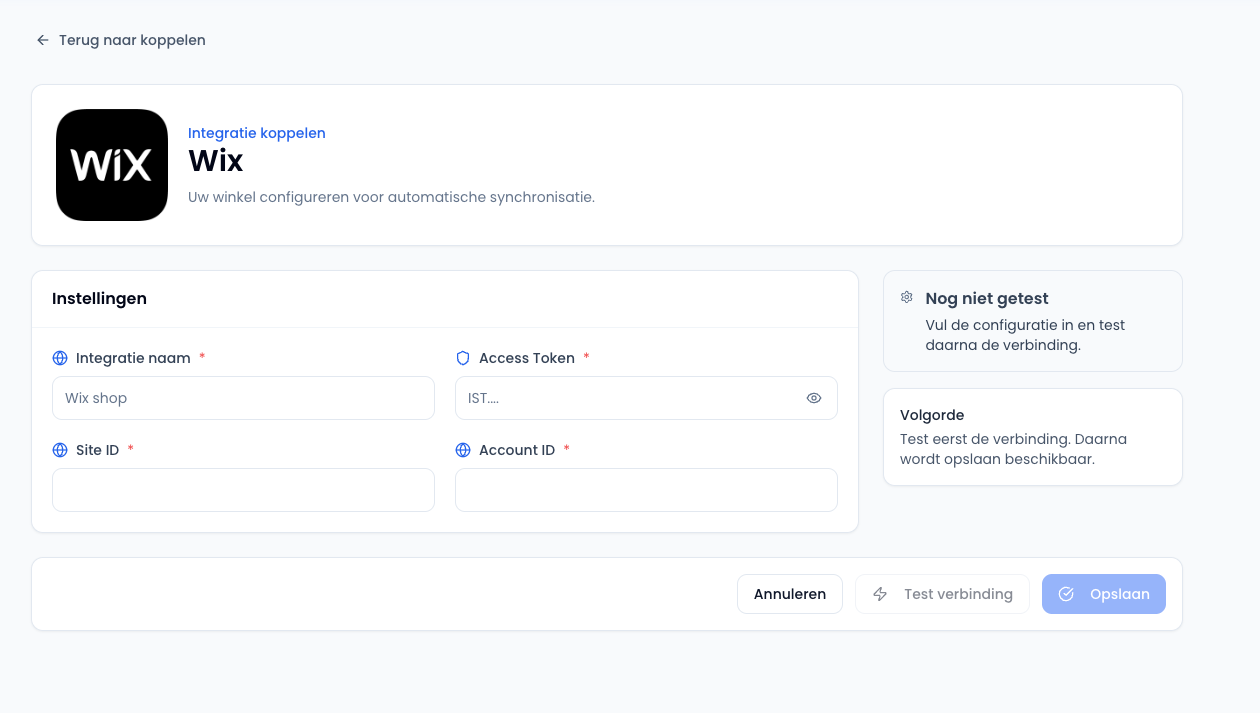Click shield icon beside Access Token
The height and width of the screenshot is (713, 1260).
pyautogui.click(x=463, y=358)
